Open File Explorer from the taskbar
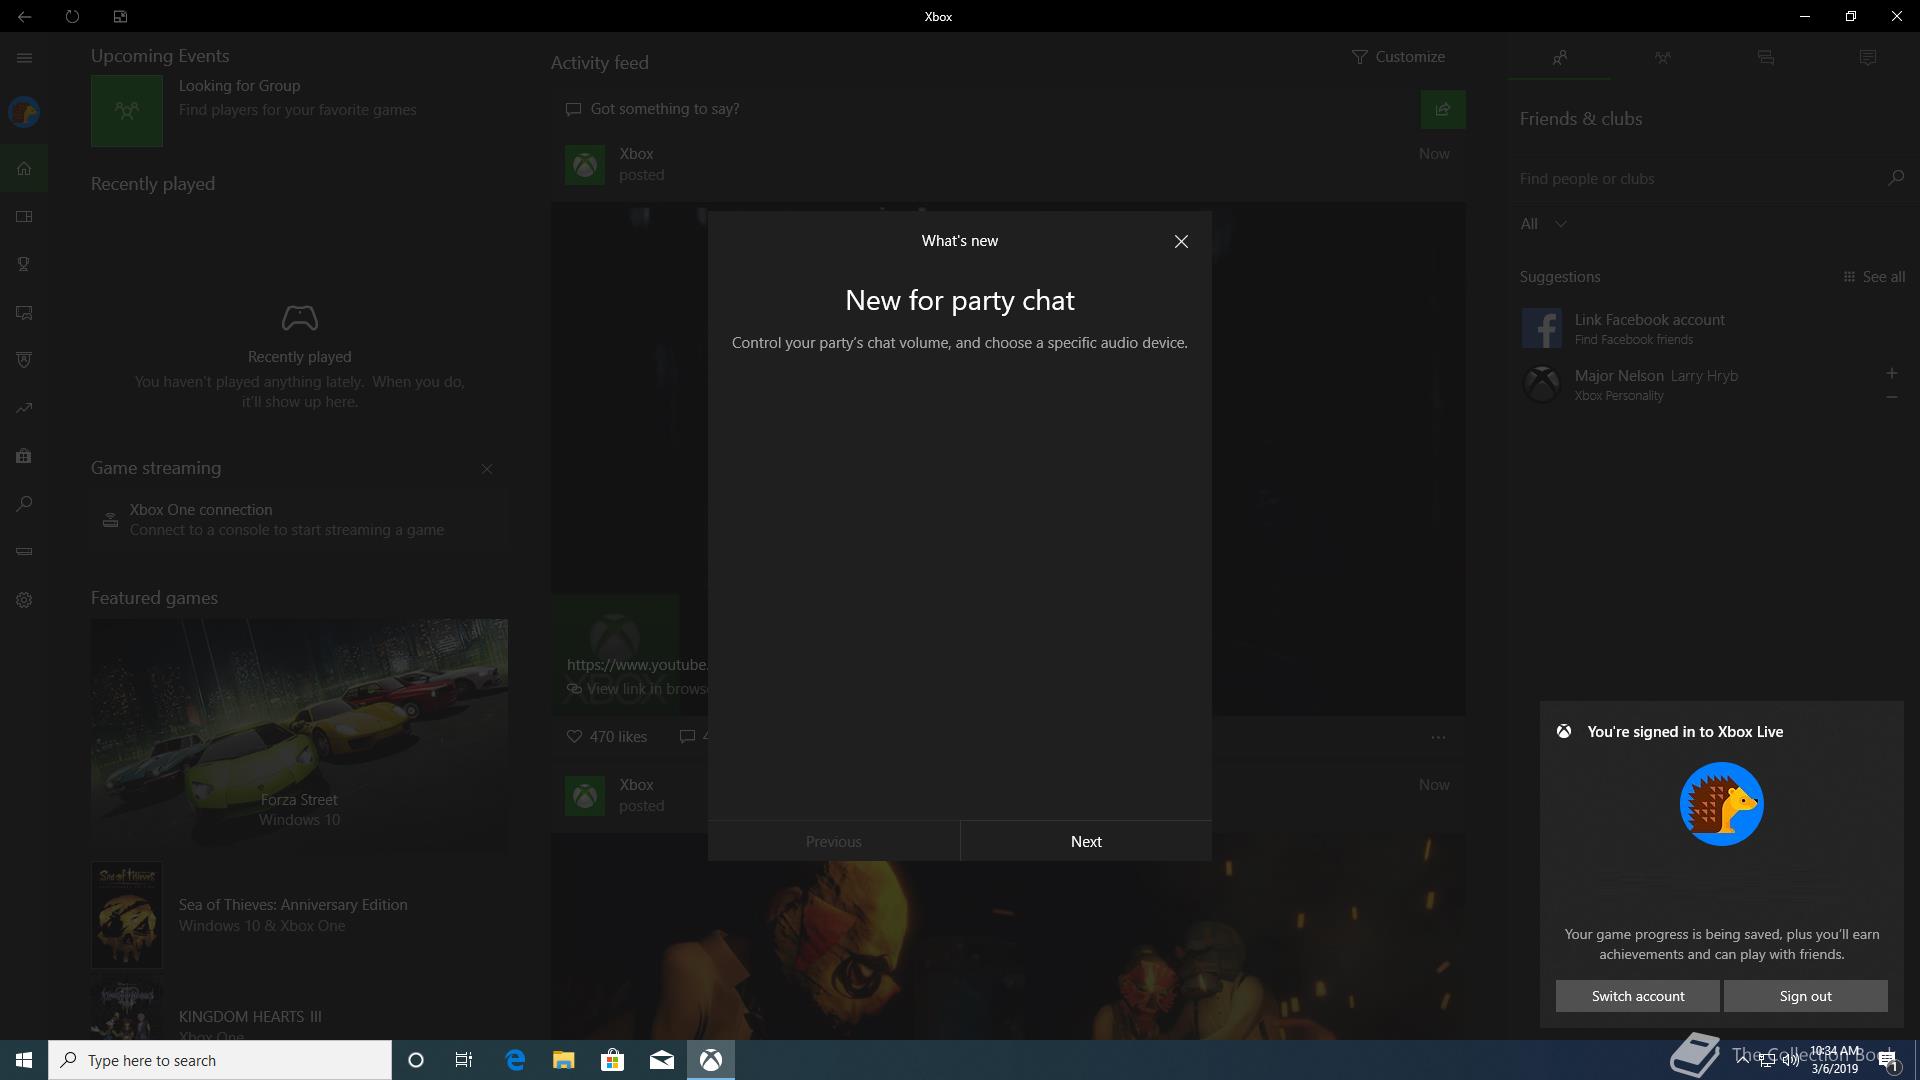This screenshot has width=1920, height=1080. click(564, 1060)
